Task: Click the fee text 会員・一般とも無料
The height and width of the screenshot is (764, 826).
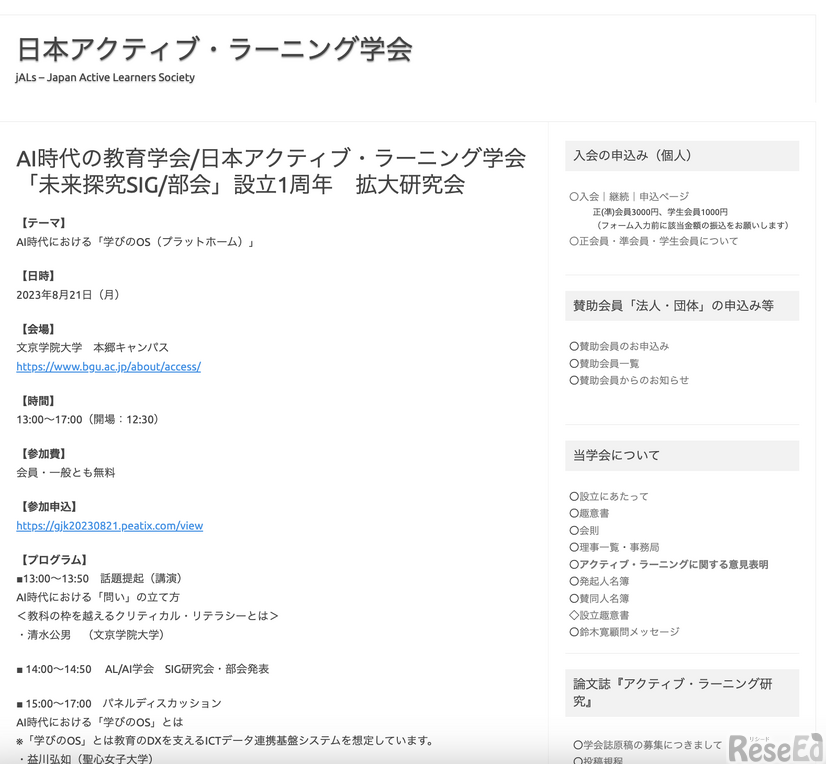Action: pyautogui.click(x=66, y=473)
